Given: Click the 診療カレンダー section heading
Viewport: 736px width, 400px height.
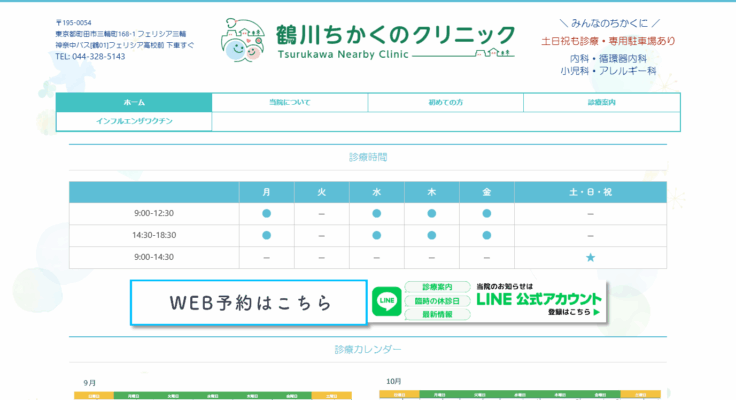Looking at the screenshot, I should click(368, 349).
